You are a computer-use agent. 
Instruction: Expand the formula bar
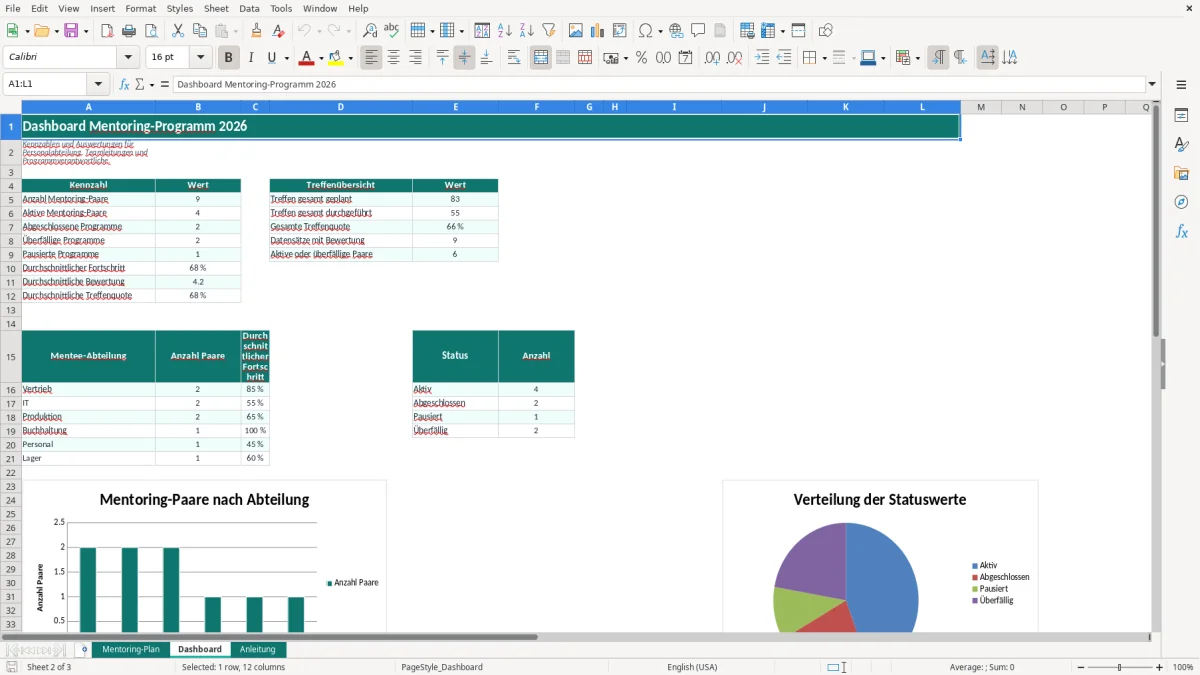point(1153,84)
